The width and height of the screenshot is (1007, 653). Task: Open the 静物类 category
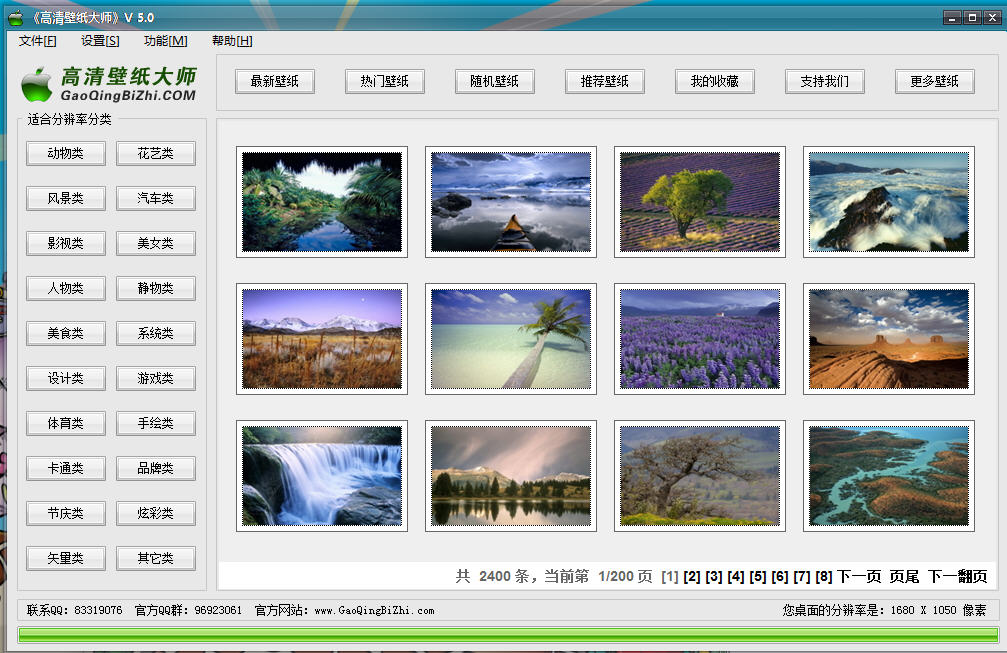click(155, 288)
